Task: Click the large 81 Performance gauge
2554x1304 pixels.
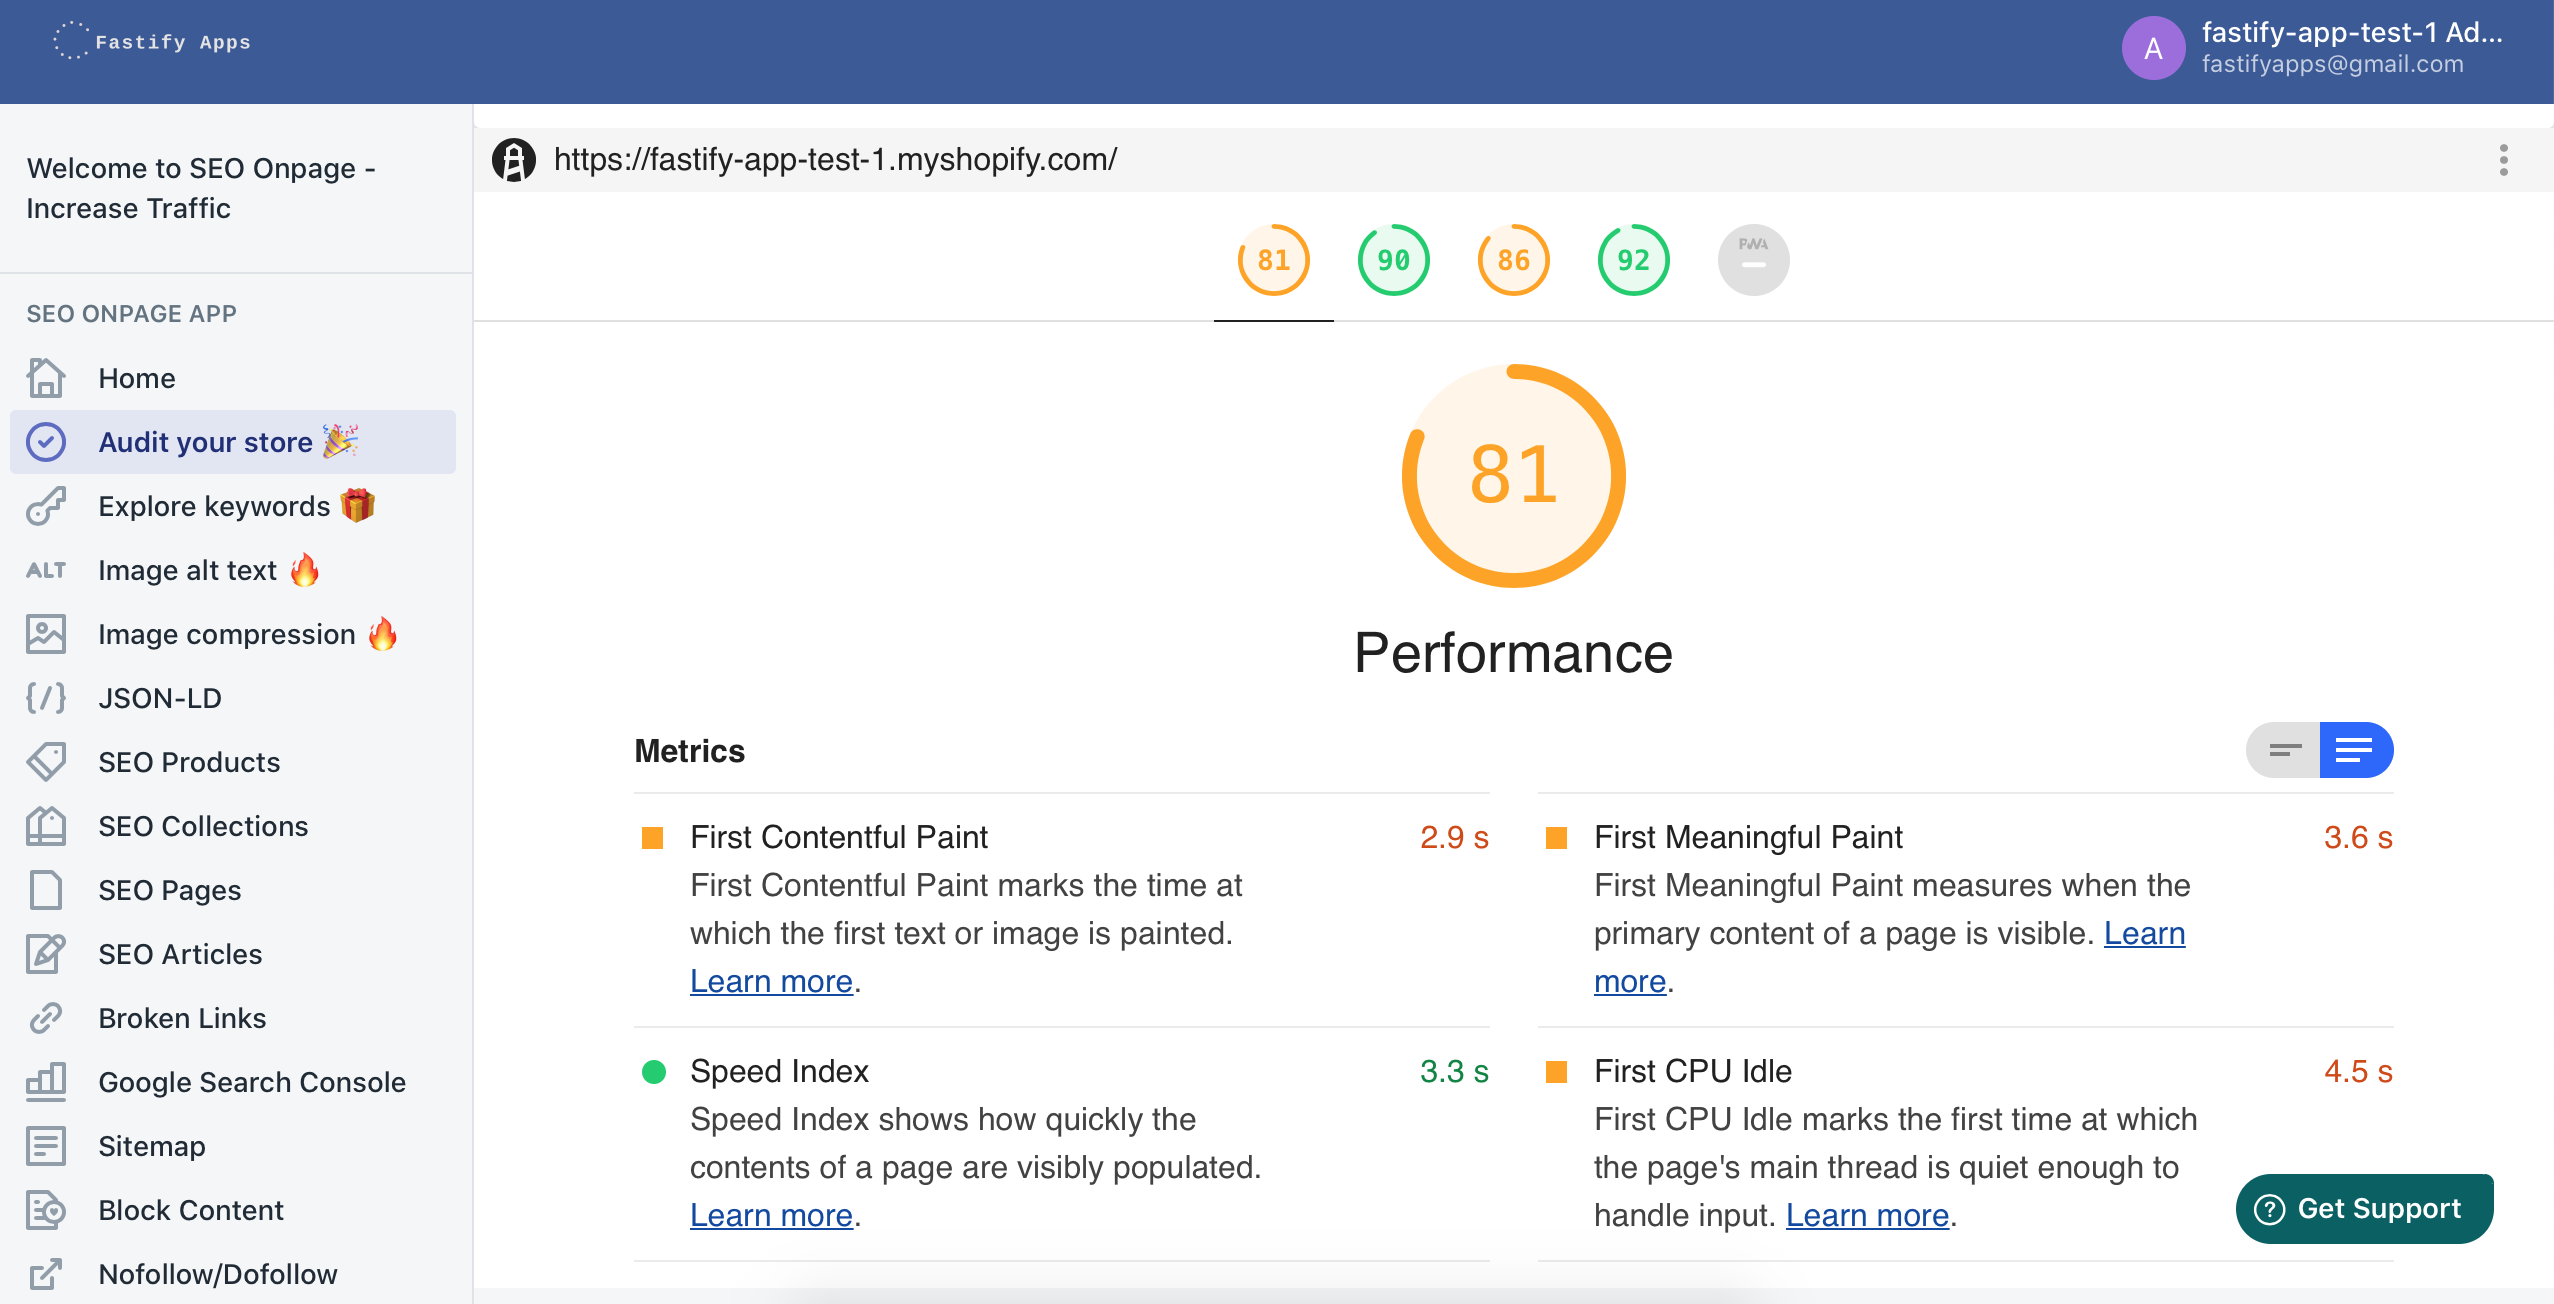Action: point(1513,475)
